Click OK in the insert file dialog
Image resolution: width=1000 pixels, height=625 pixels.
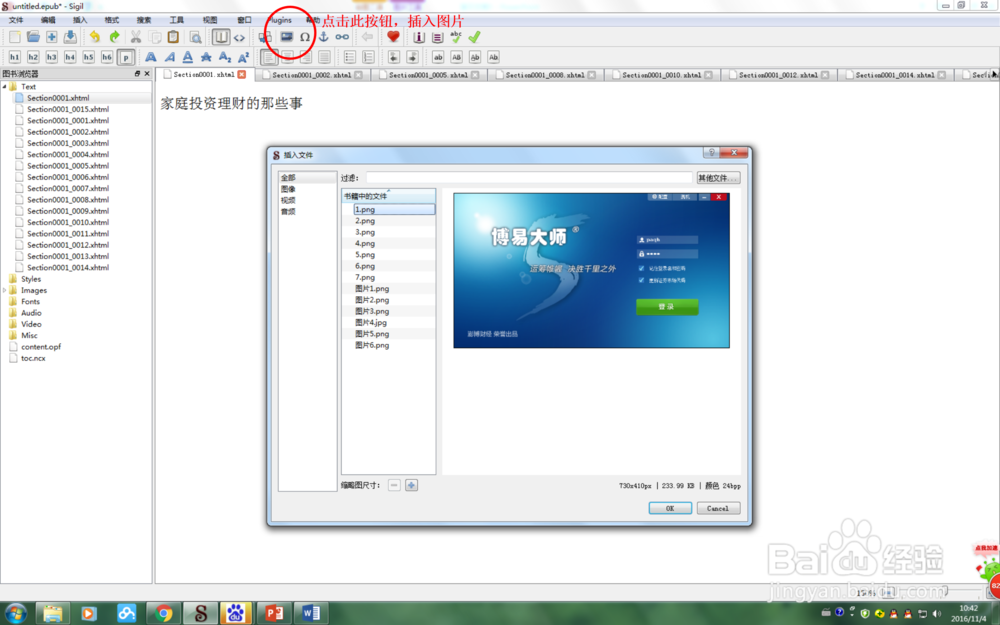[x=670, y=508]
